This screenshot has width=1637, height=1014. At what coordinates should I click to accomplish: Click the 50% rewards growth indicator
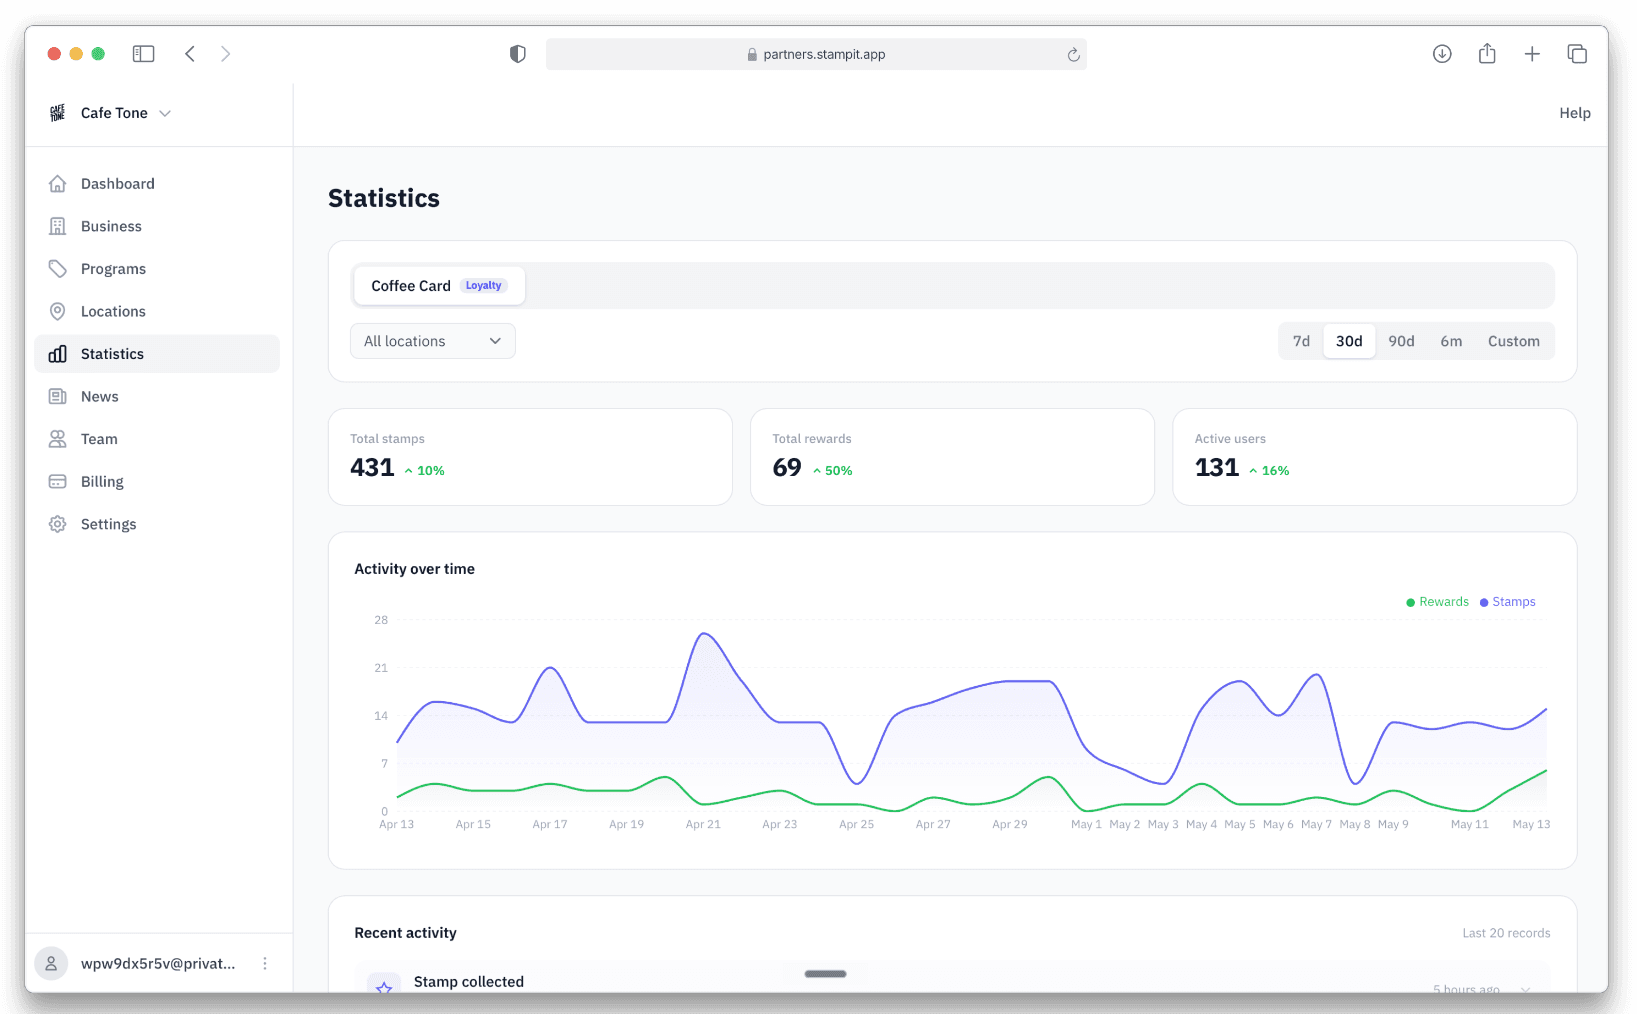[x=832, y=471]
